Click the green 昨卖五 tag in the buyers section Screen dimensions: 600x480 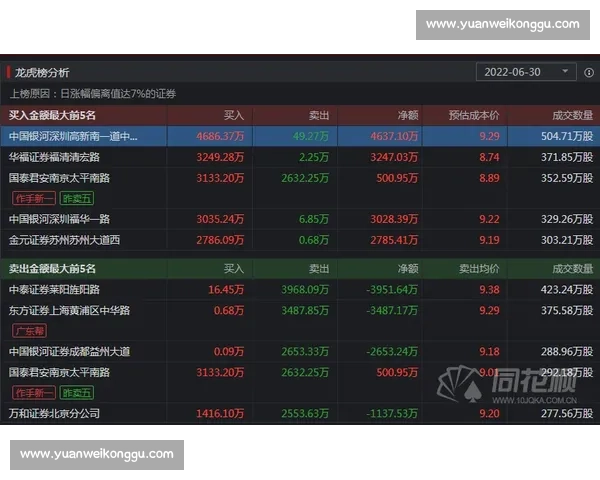(77, 198)
